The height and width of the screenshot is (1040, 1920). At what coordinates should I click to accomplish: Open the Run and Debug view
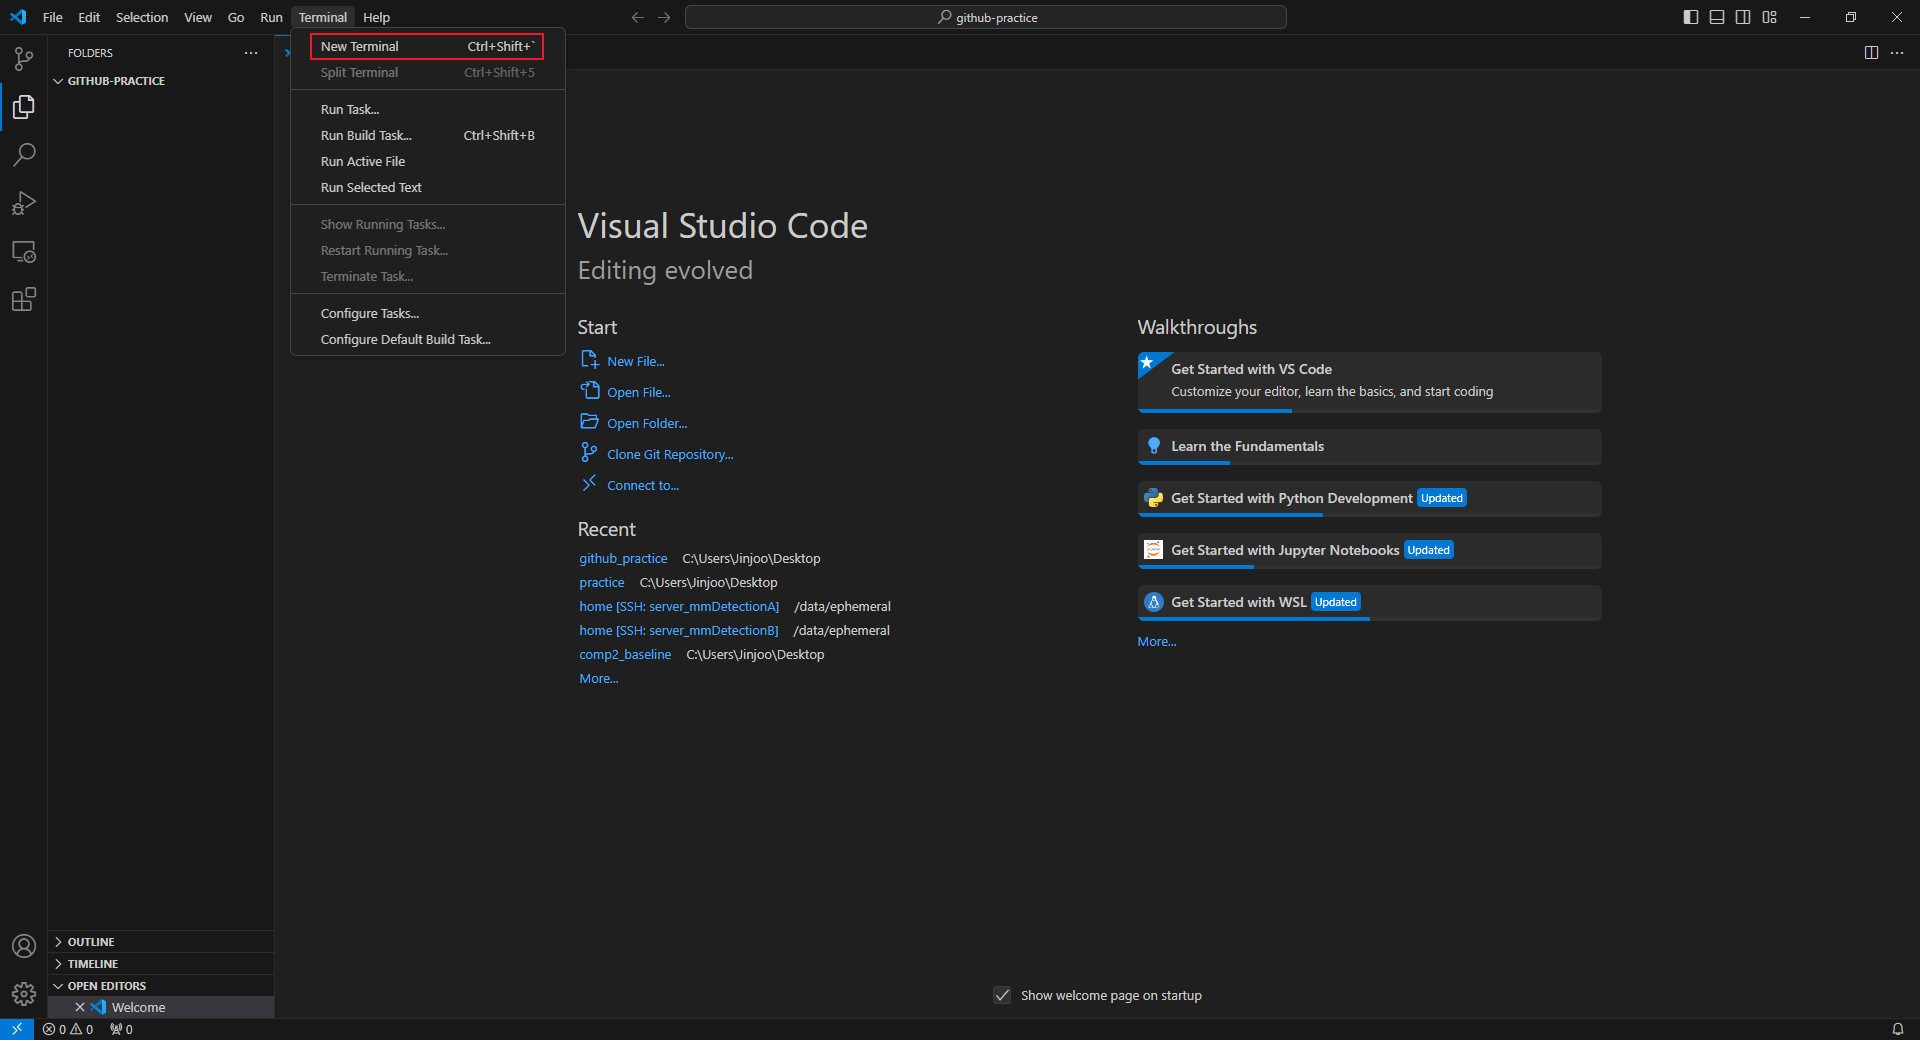[24, 203]
